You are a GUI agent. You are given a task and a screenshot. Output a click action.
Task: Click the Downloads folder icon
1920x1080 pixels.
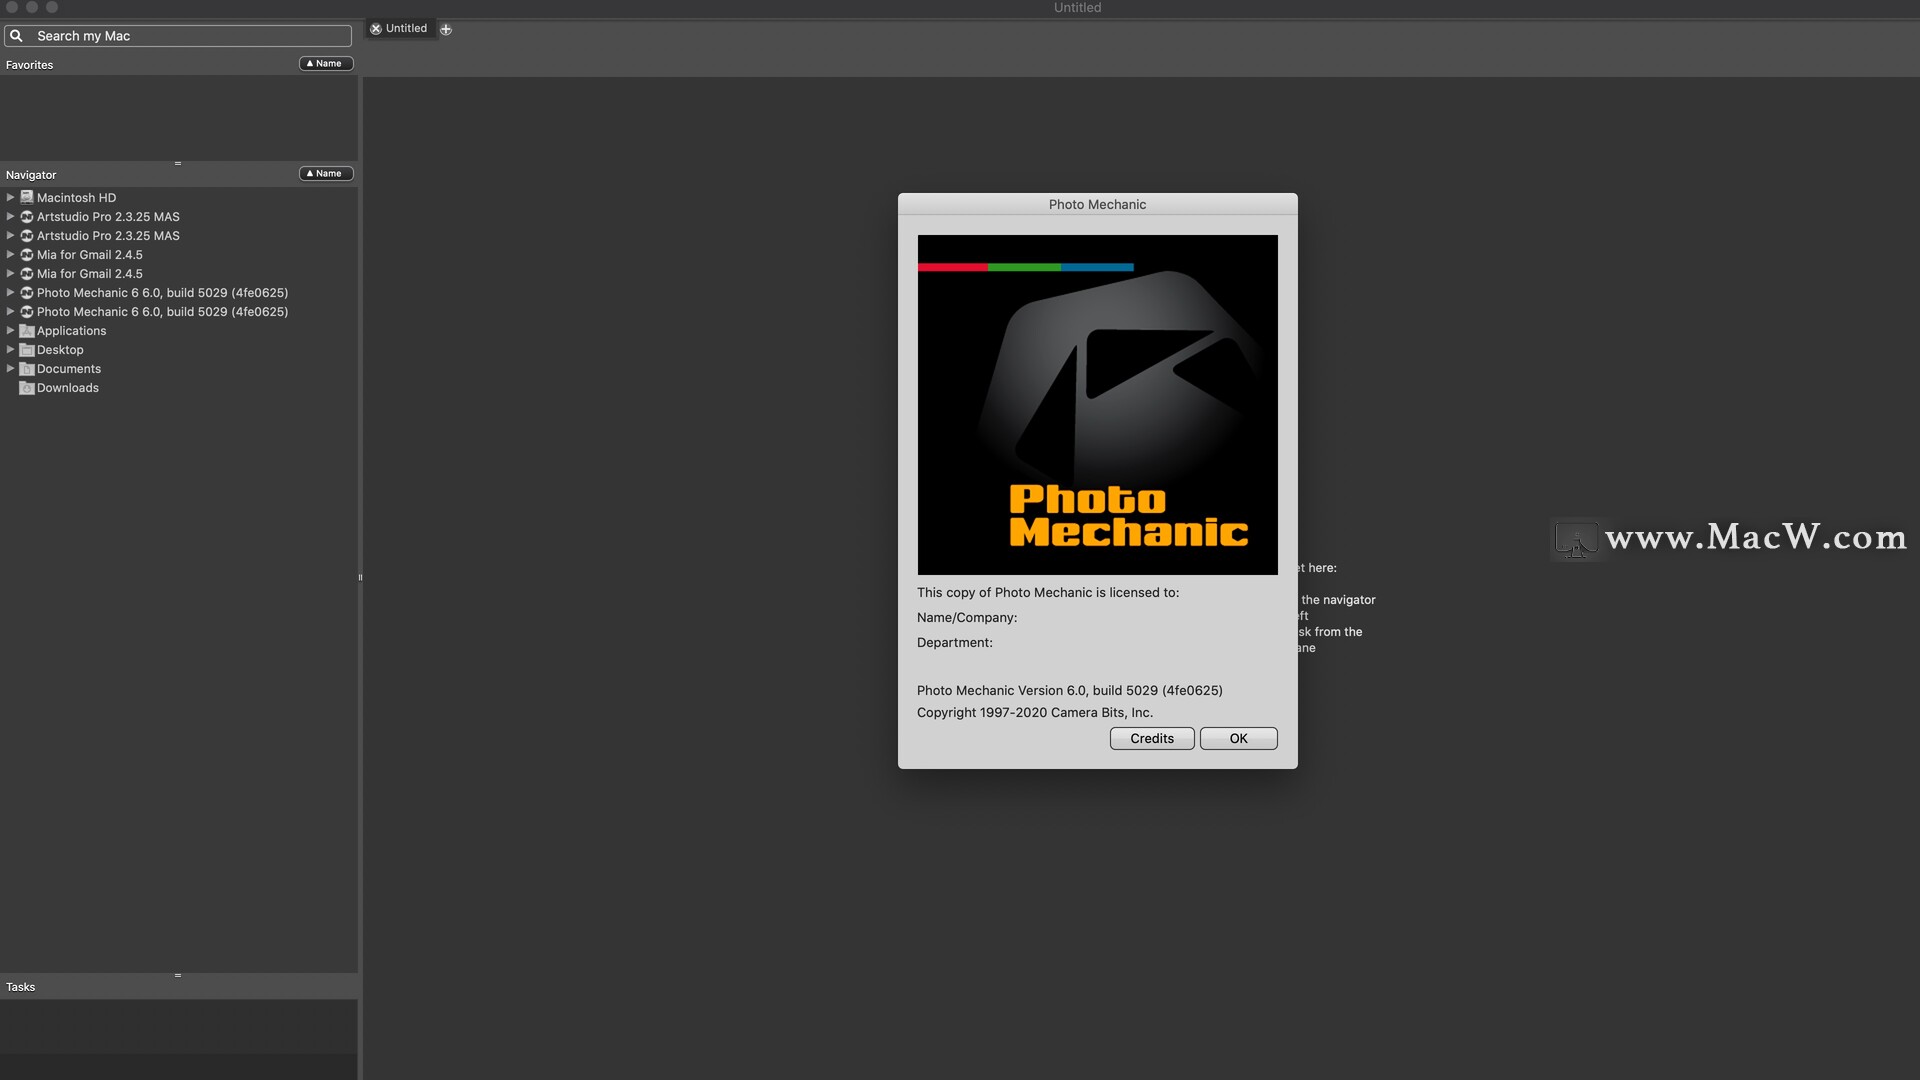[x=27, y=388]
